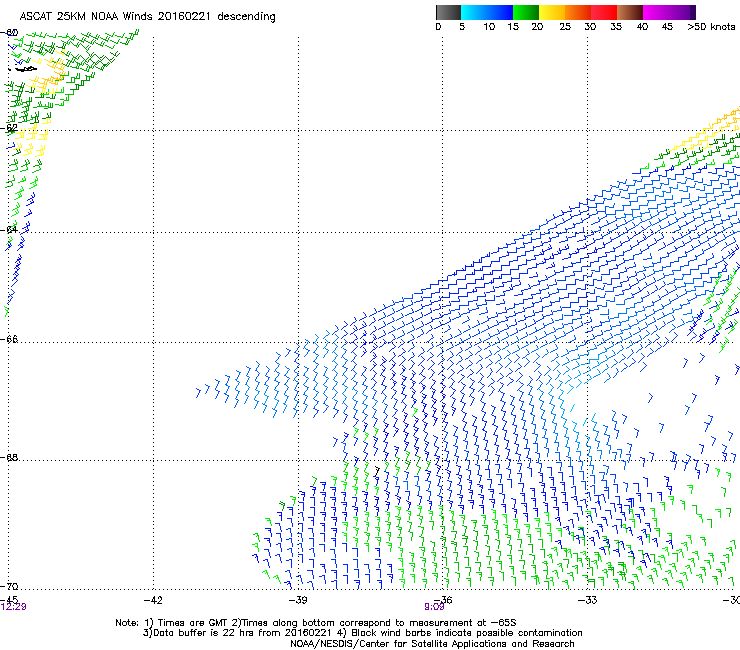This screenshot has width=740, height=650.
Task: Click the NOAA/NESDIS credit line
Action: coord(432,644)
